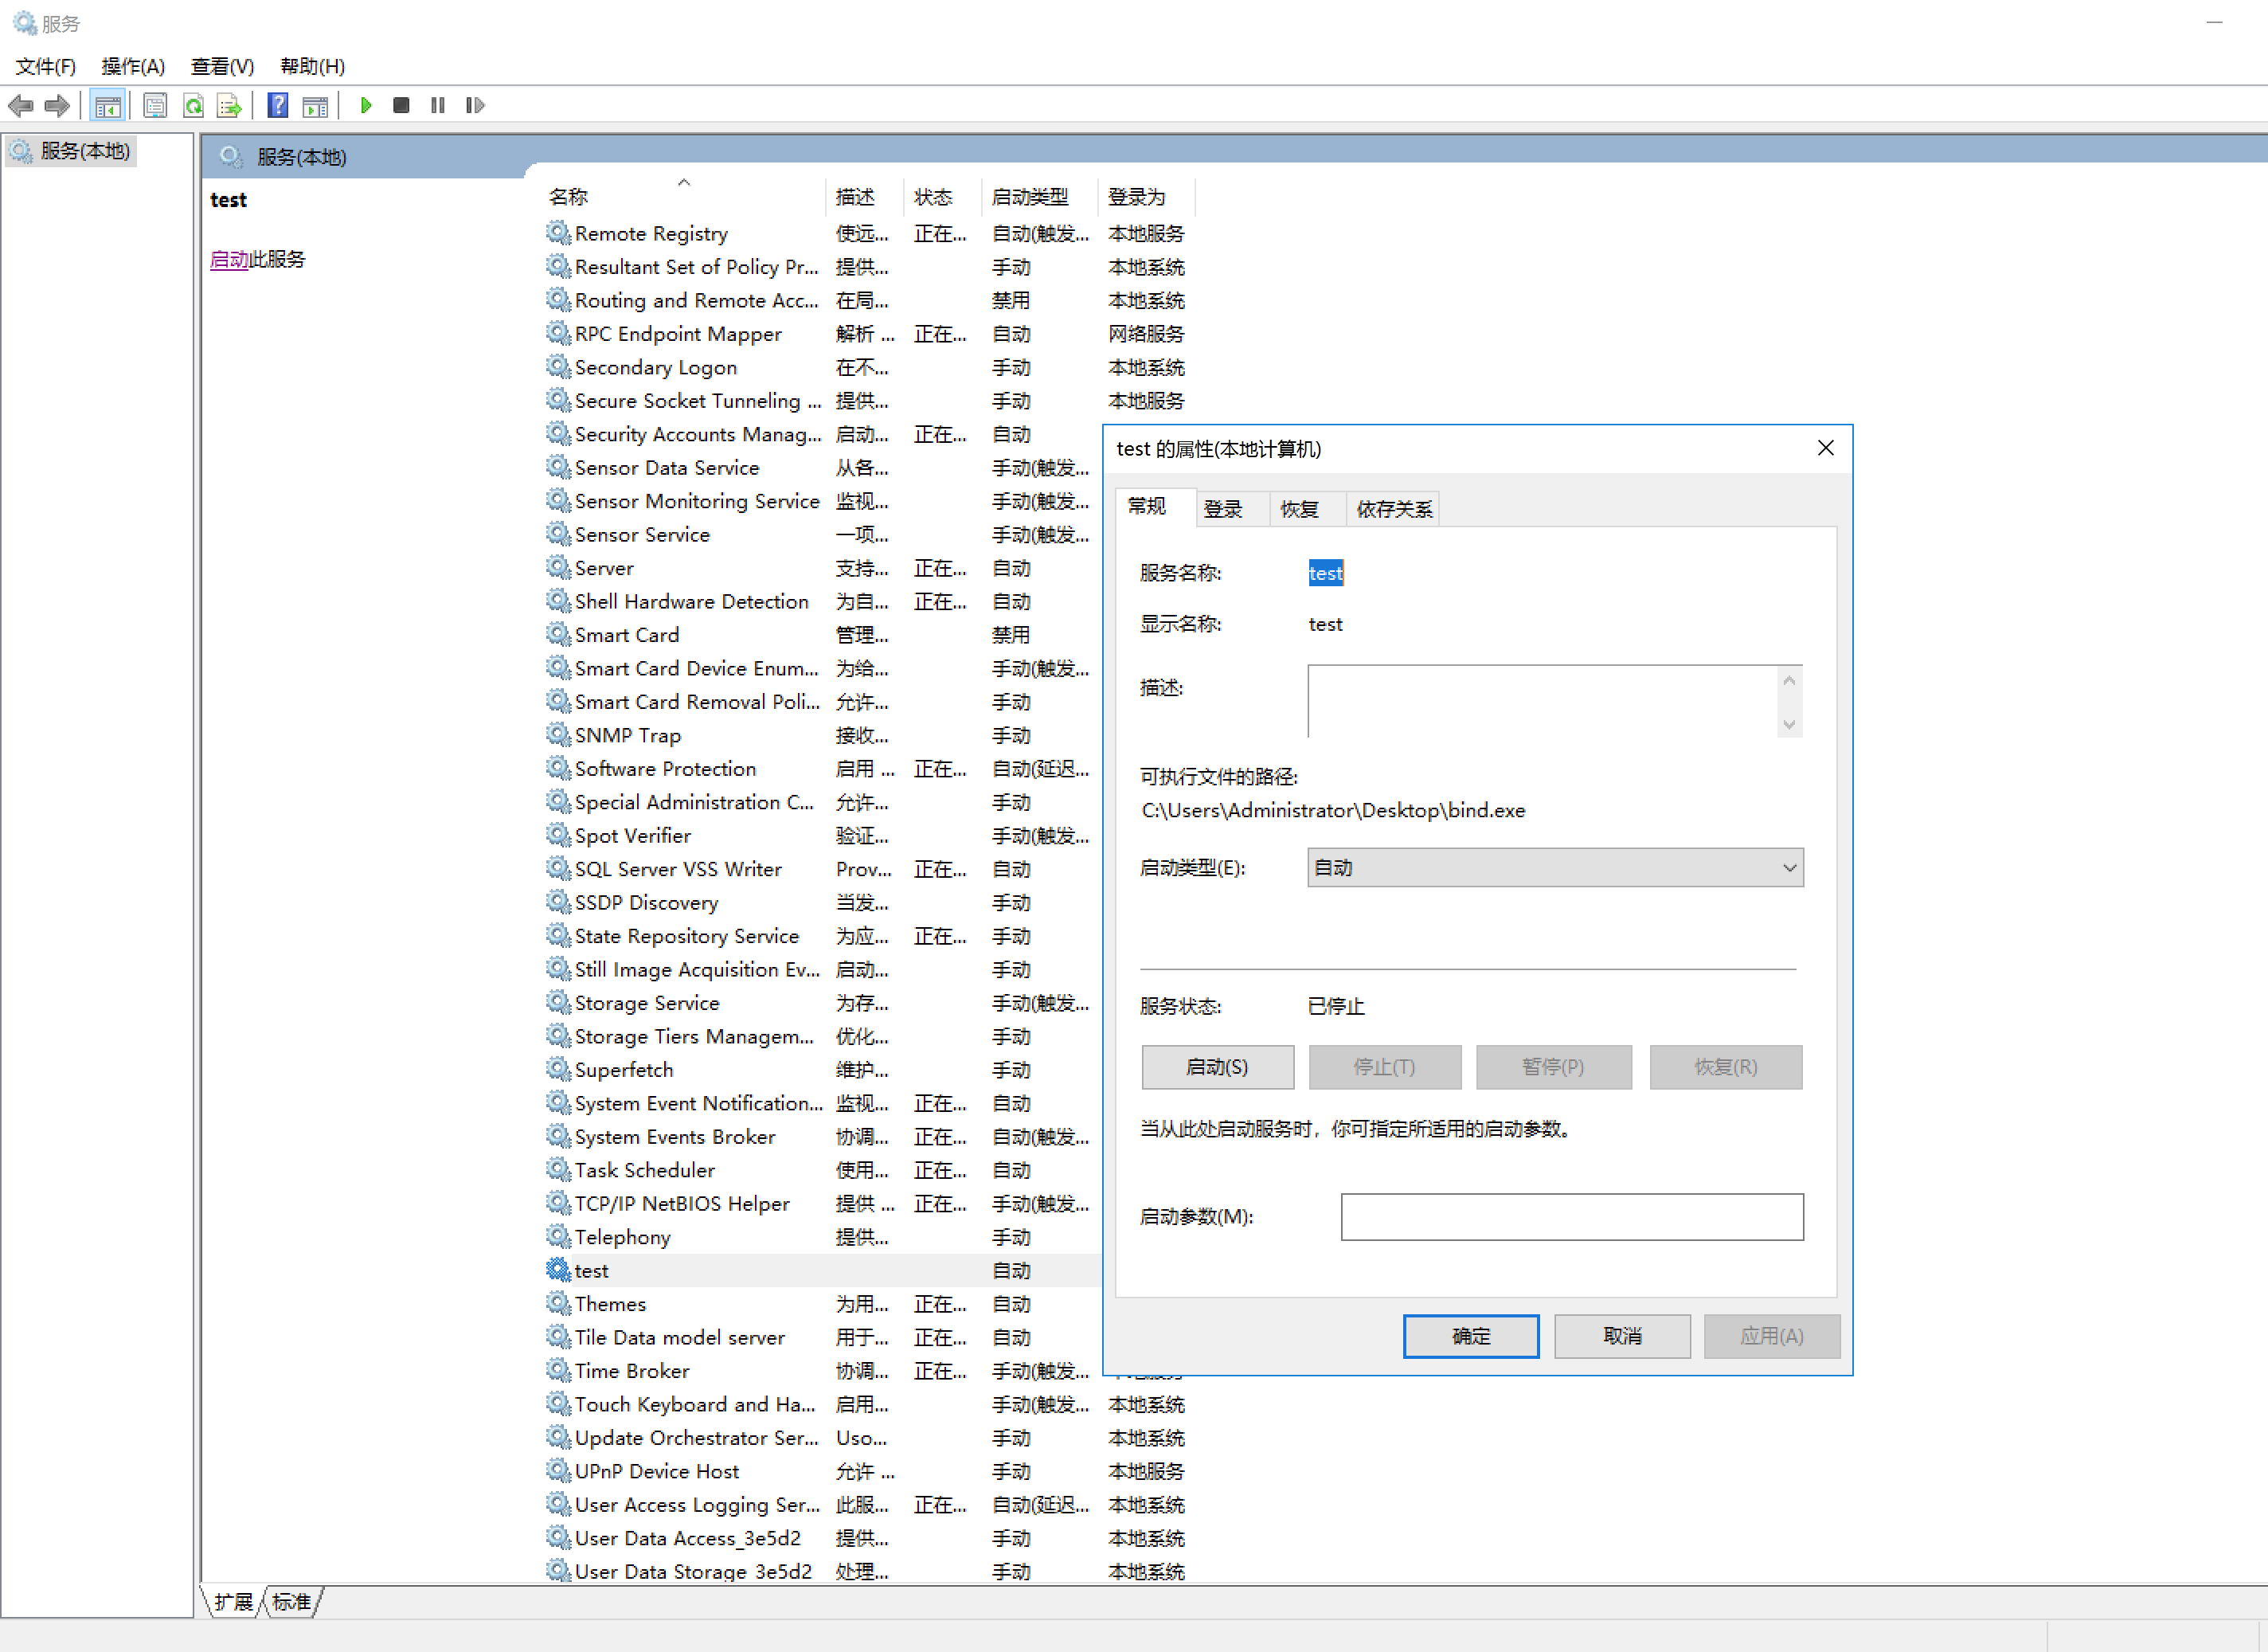Click the Restart Service toolbar icon
2268x1652 pixels.
point(475,105)
